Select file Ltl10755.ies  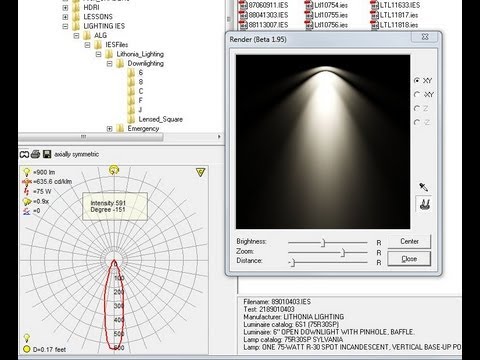pyautogui.click(x=326, y=15)
